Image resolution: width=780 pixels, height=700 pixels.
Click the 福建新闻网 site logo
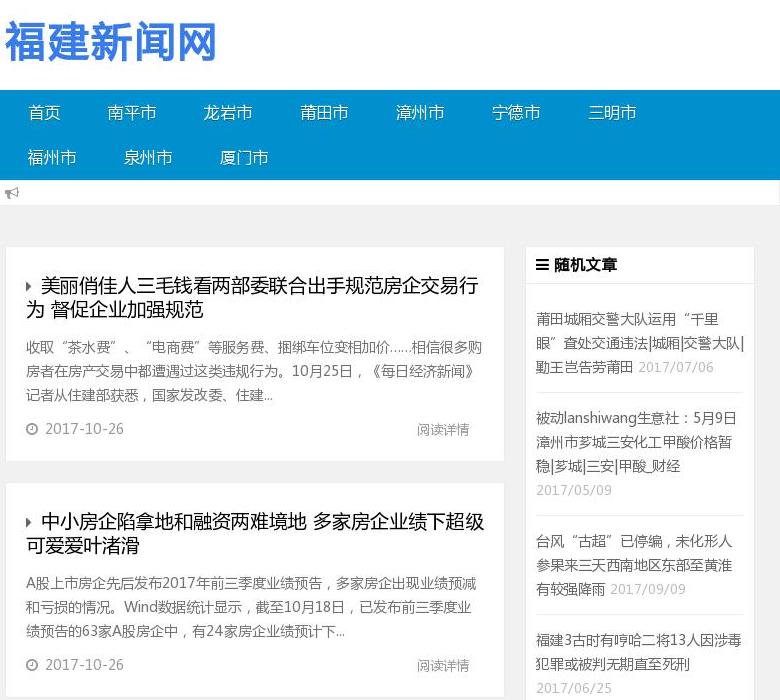[x=110, y=41]
